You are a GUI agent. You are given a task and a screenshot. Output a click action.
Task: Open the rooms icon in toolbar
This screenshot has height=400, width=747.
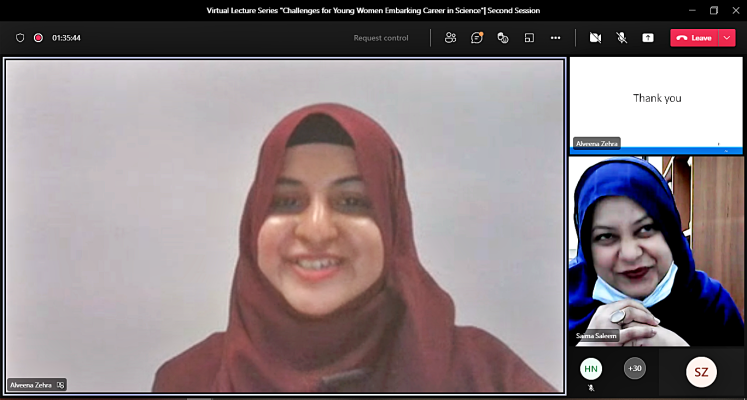point(529,38)
